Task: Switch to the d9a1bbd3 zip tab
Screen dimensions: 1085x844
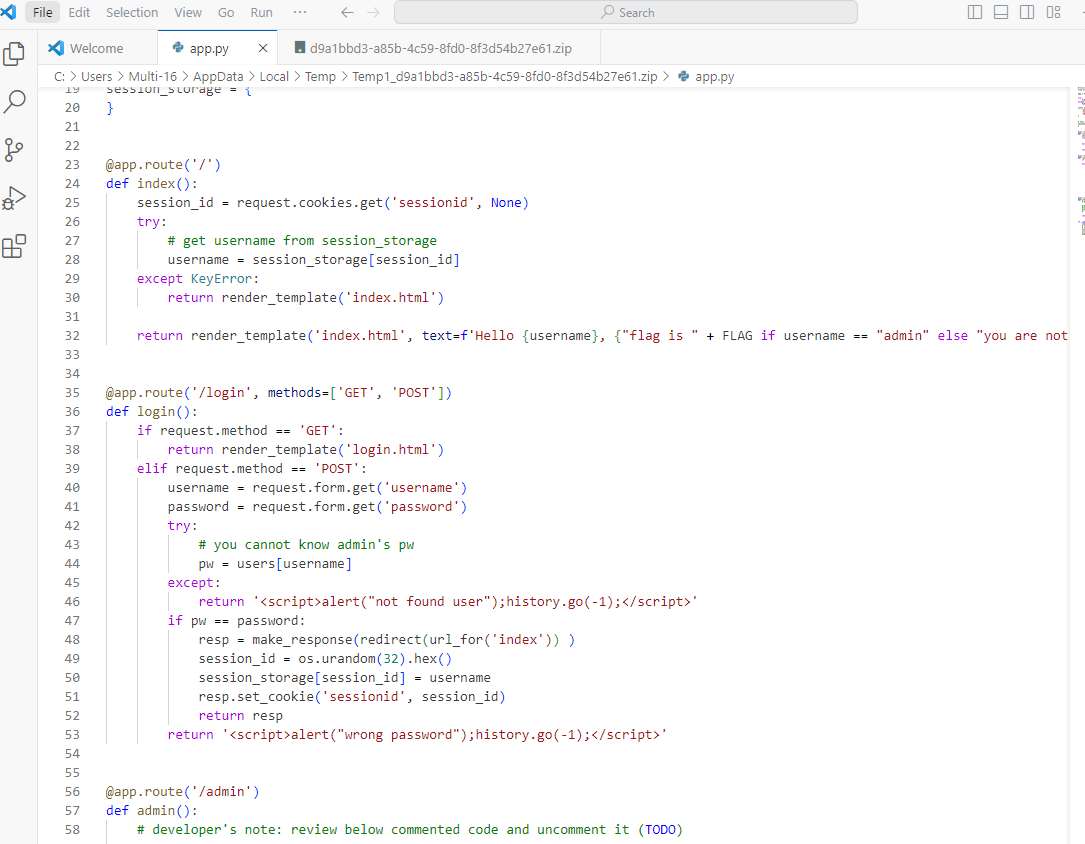Action: [440, 48]
